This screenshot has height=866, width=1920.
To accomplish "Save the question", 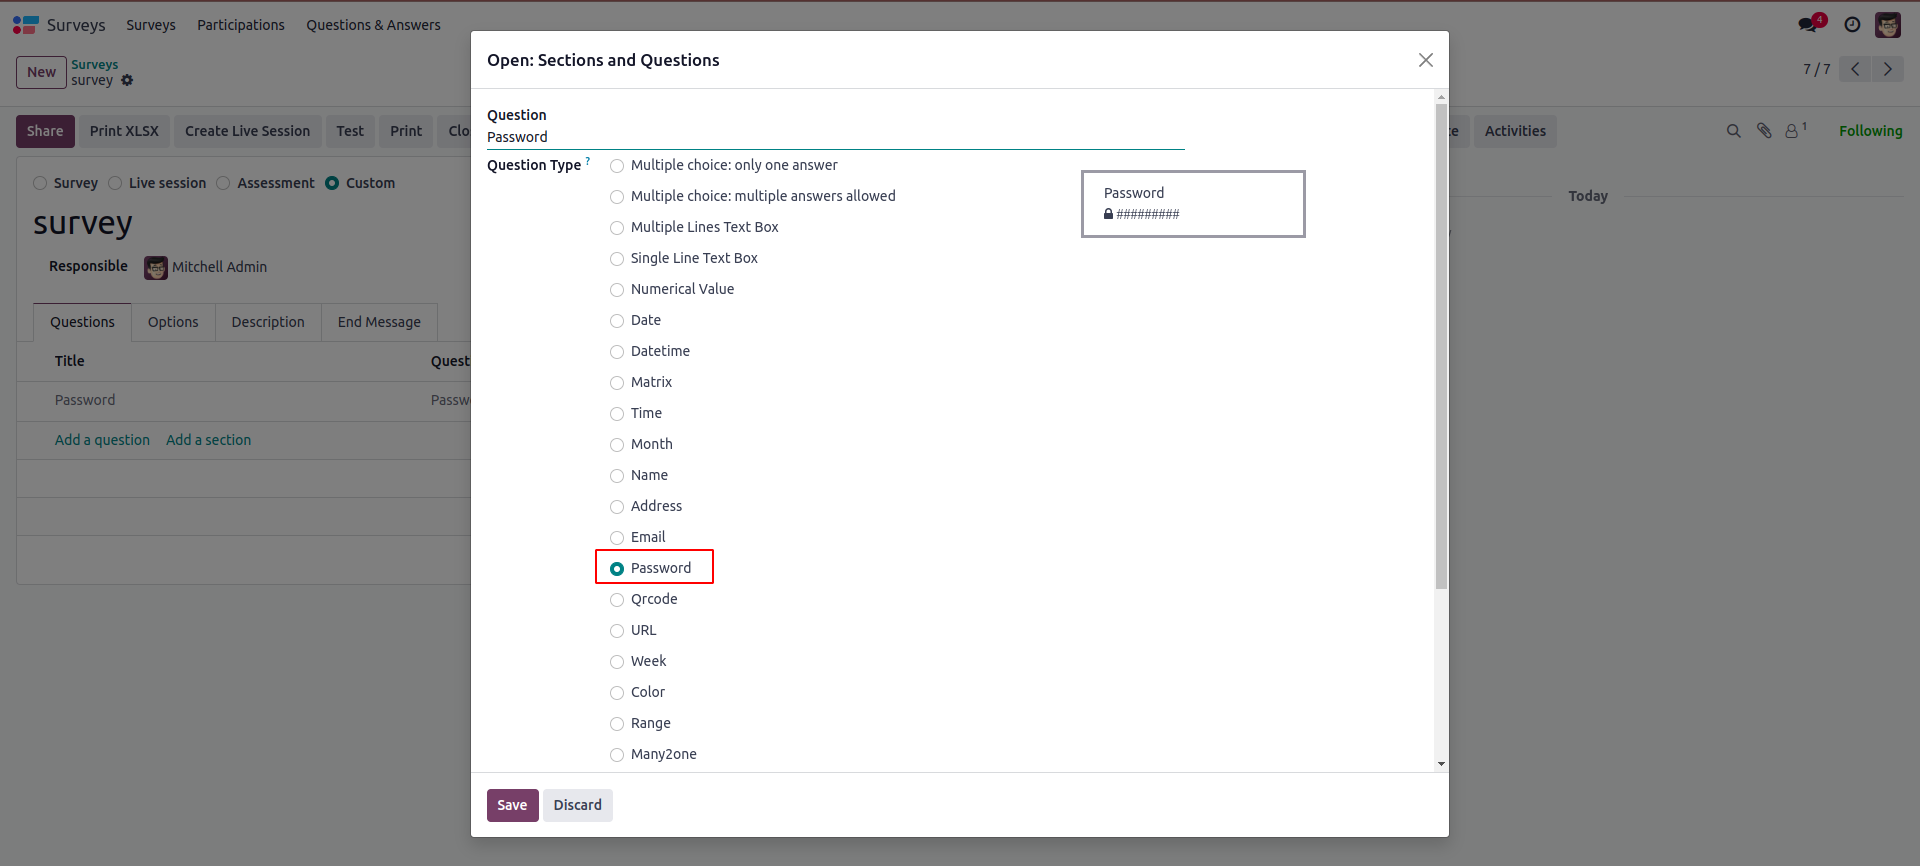I will coord(512,805).
